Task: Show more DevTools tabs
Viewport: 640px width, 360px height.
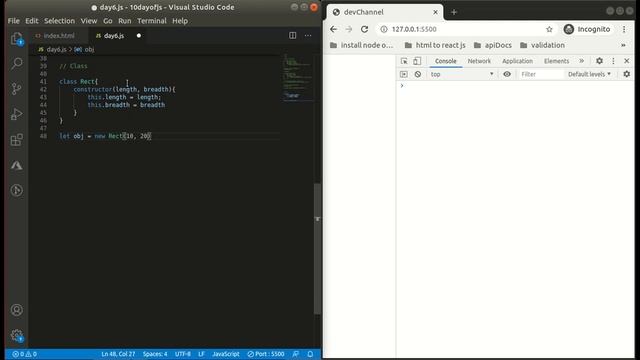Action: coord(582,61)
